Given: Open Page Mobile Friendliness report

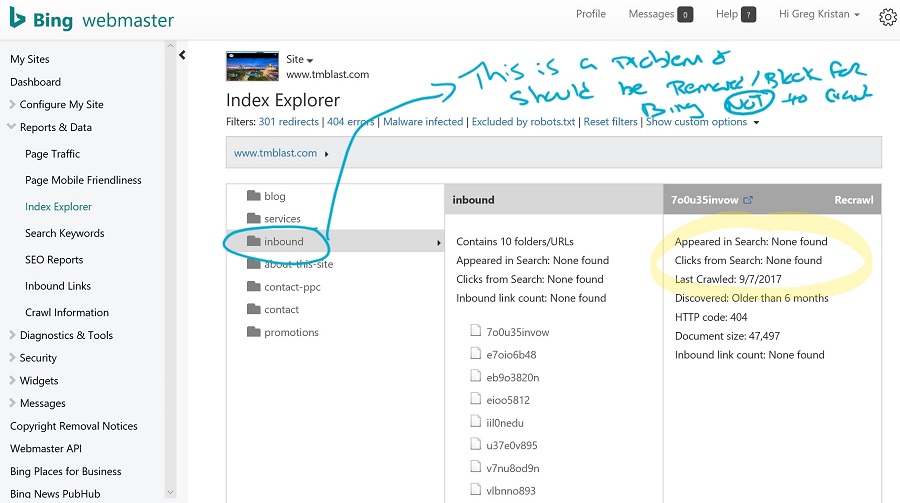Looking at the screenshot, I should point(83,180).
